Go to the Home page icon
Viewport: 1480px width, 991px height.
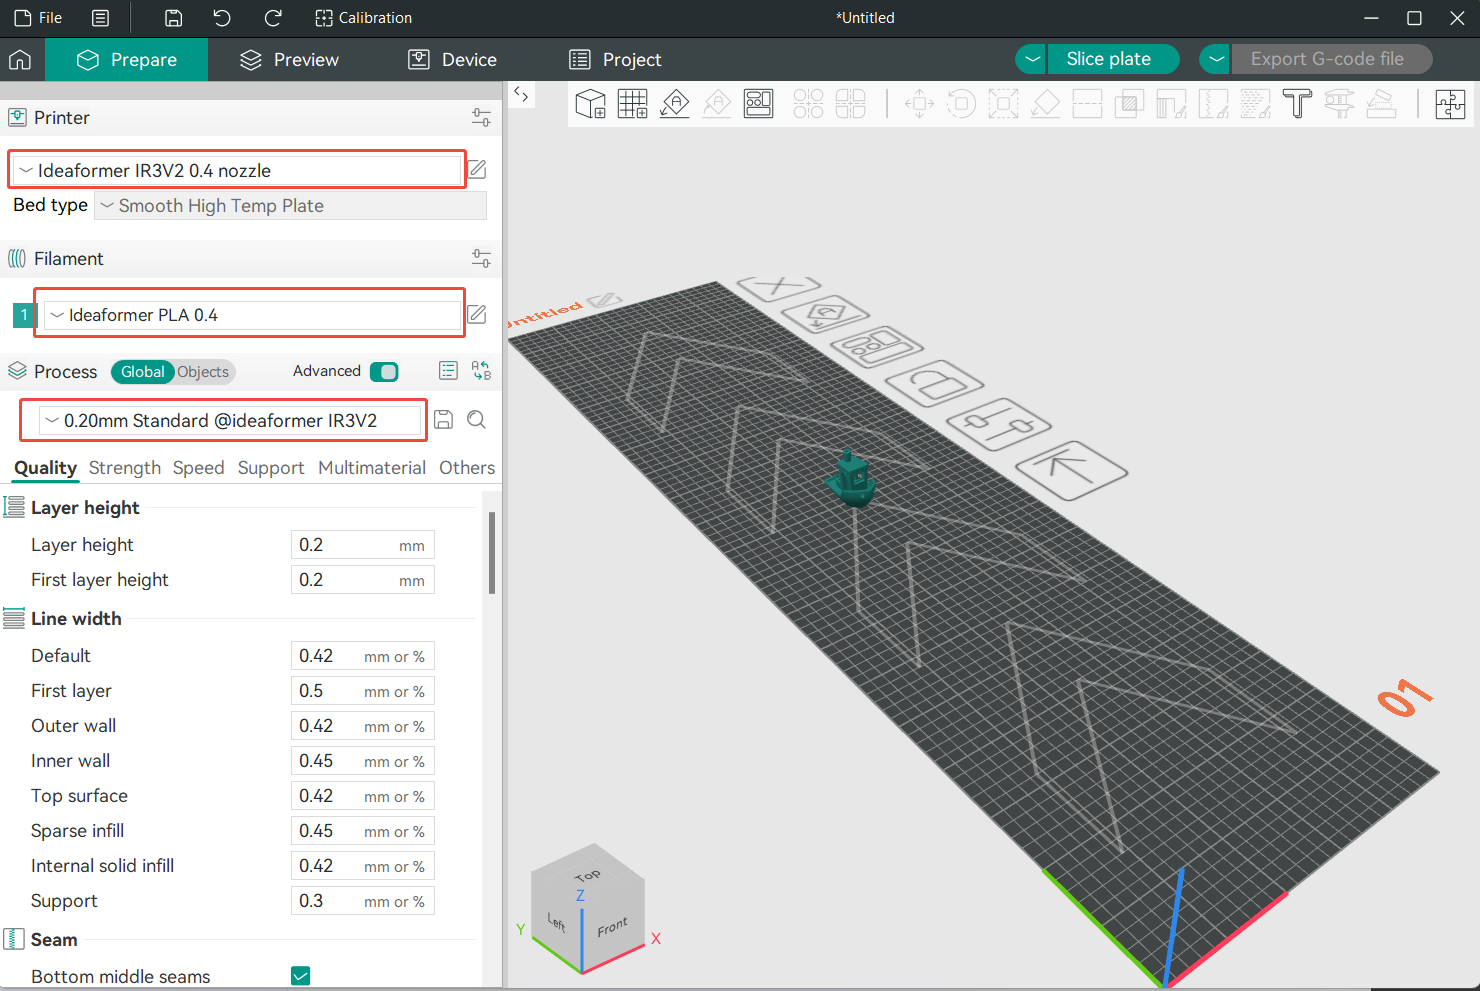tap(20, 60)
